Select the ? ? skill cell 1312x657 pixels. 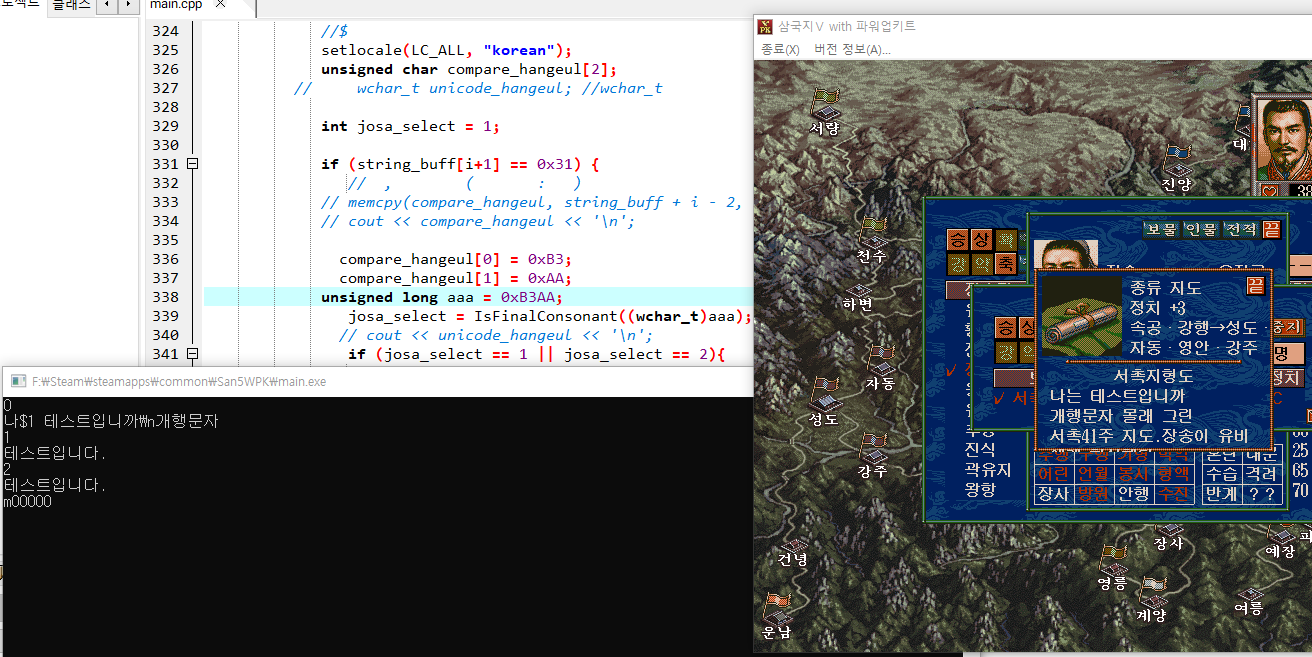point(1261,494)
